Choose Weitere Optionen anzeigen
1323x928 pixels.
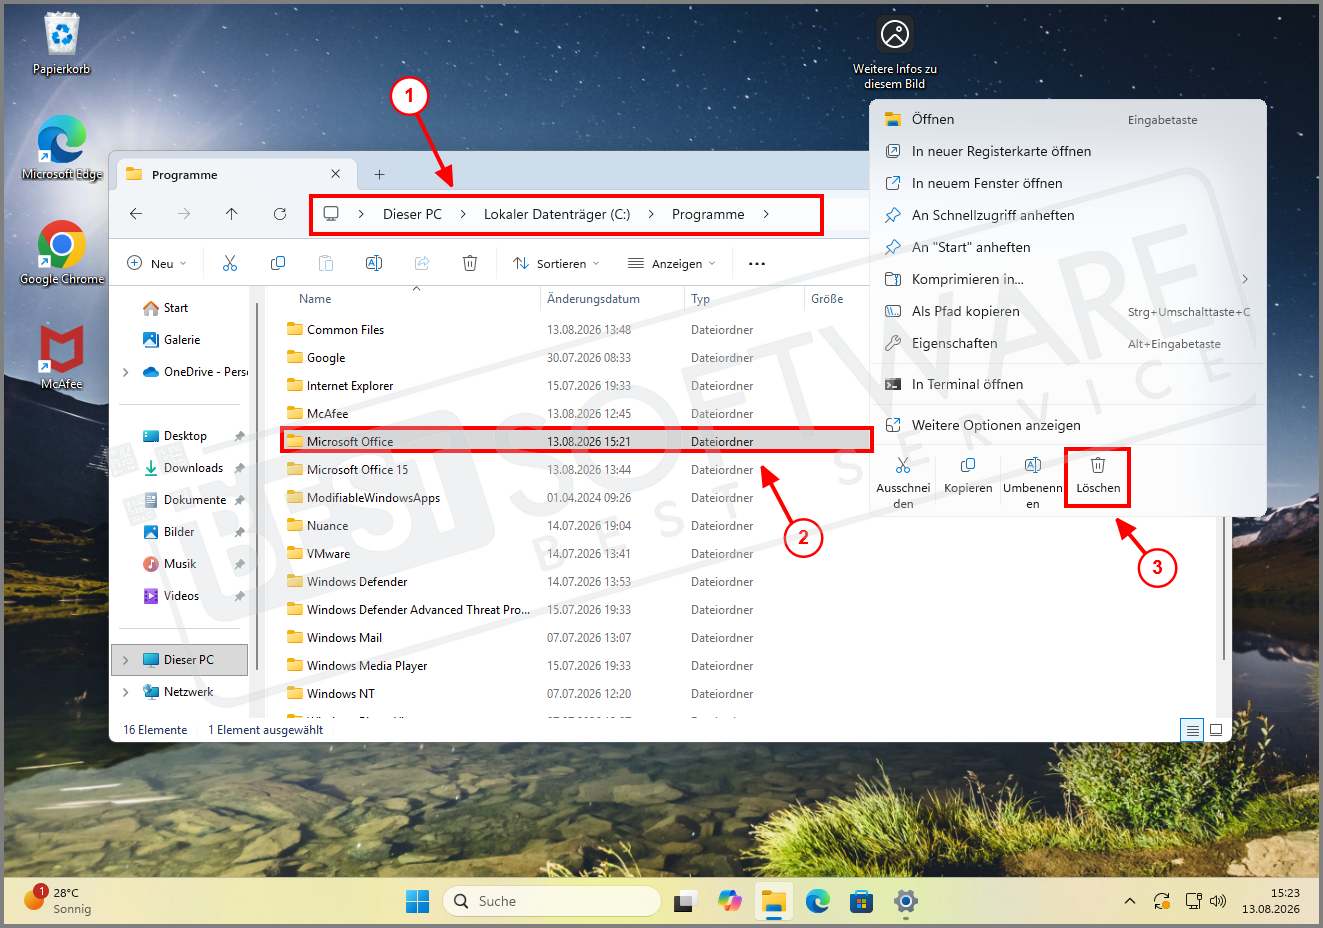click(x=1067, y=425)
